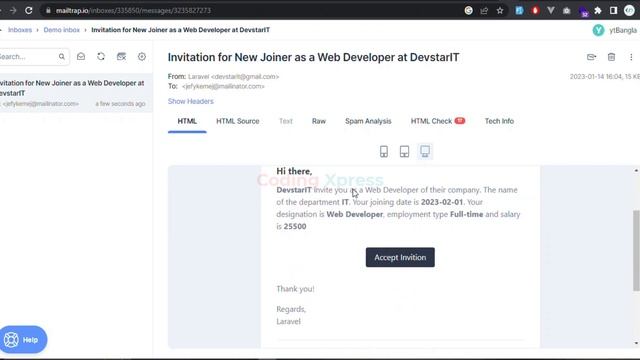Go to Inboxes breadcrumb link
This screenshot has width=640, height=360.
pos(20,30)
